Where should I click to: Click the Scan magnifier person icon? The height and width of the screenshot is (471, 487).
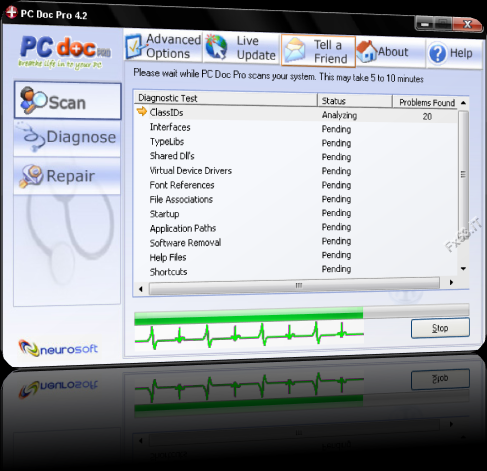[x=33, y=100]
